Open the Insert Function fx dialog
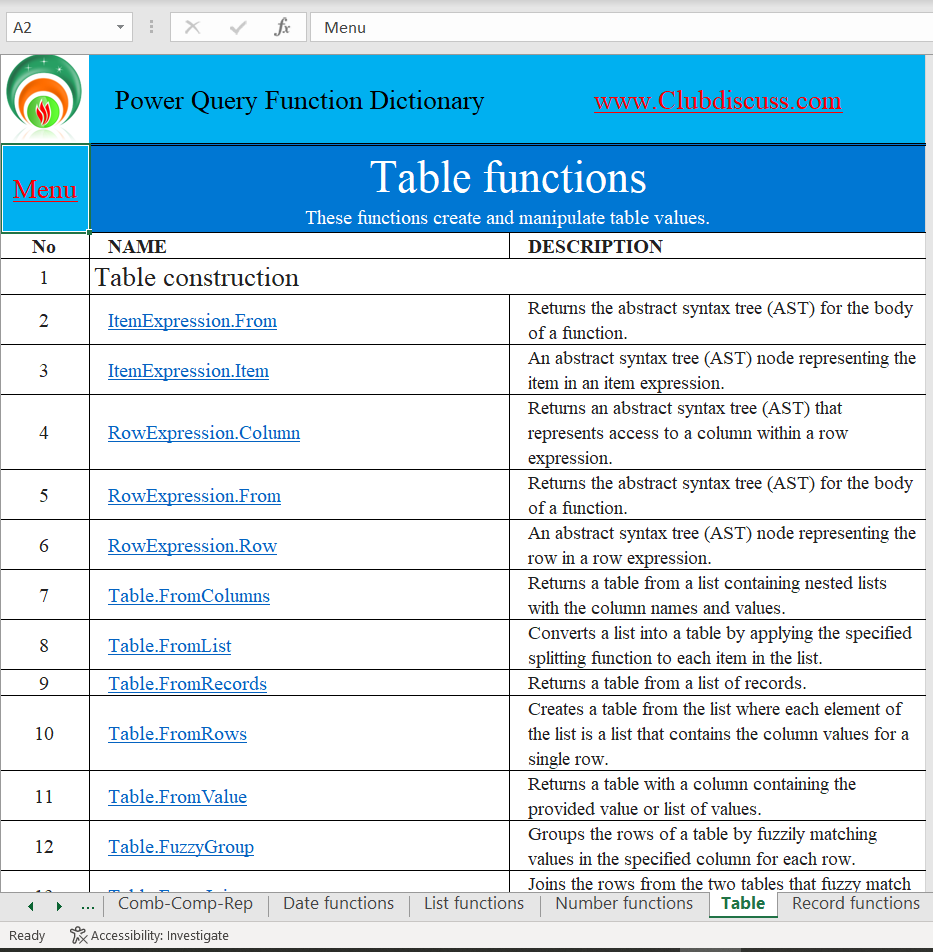This screenshot has width=933, height=952. click(282, 27)
